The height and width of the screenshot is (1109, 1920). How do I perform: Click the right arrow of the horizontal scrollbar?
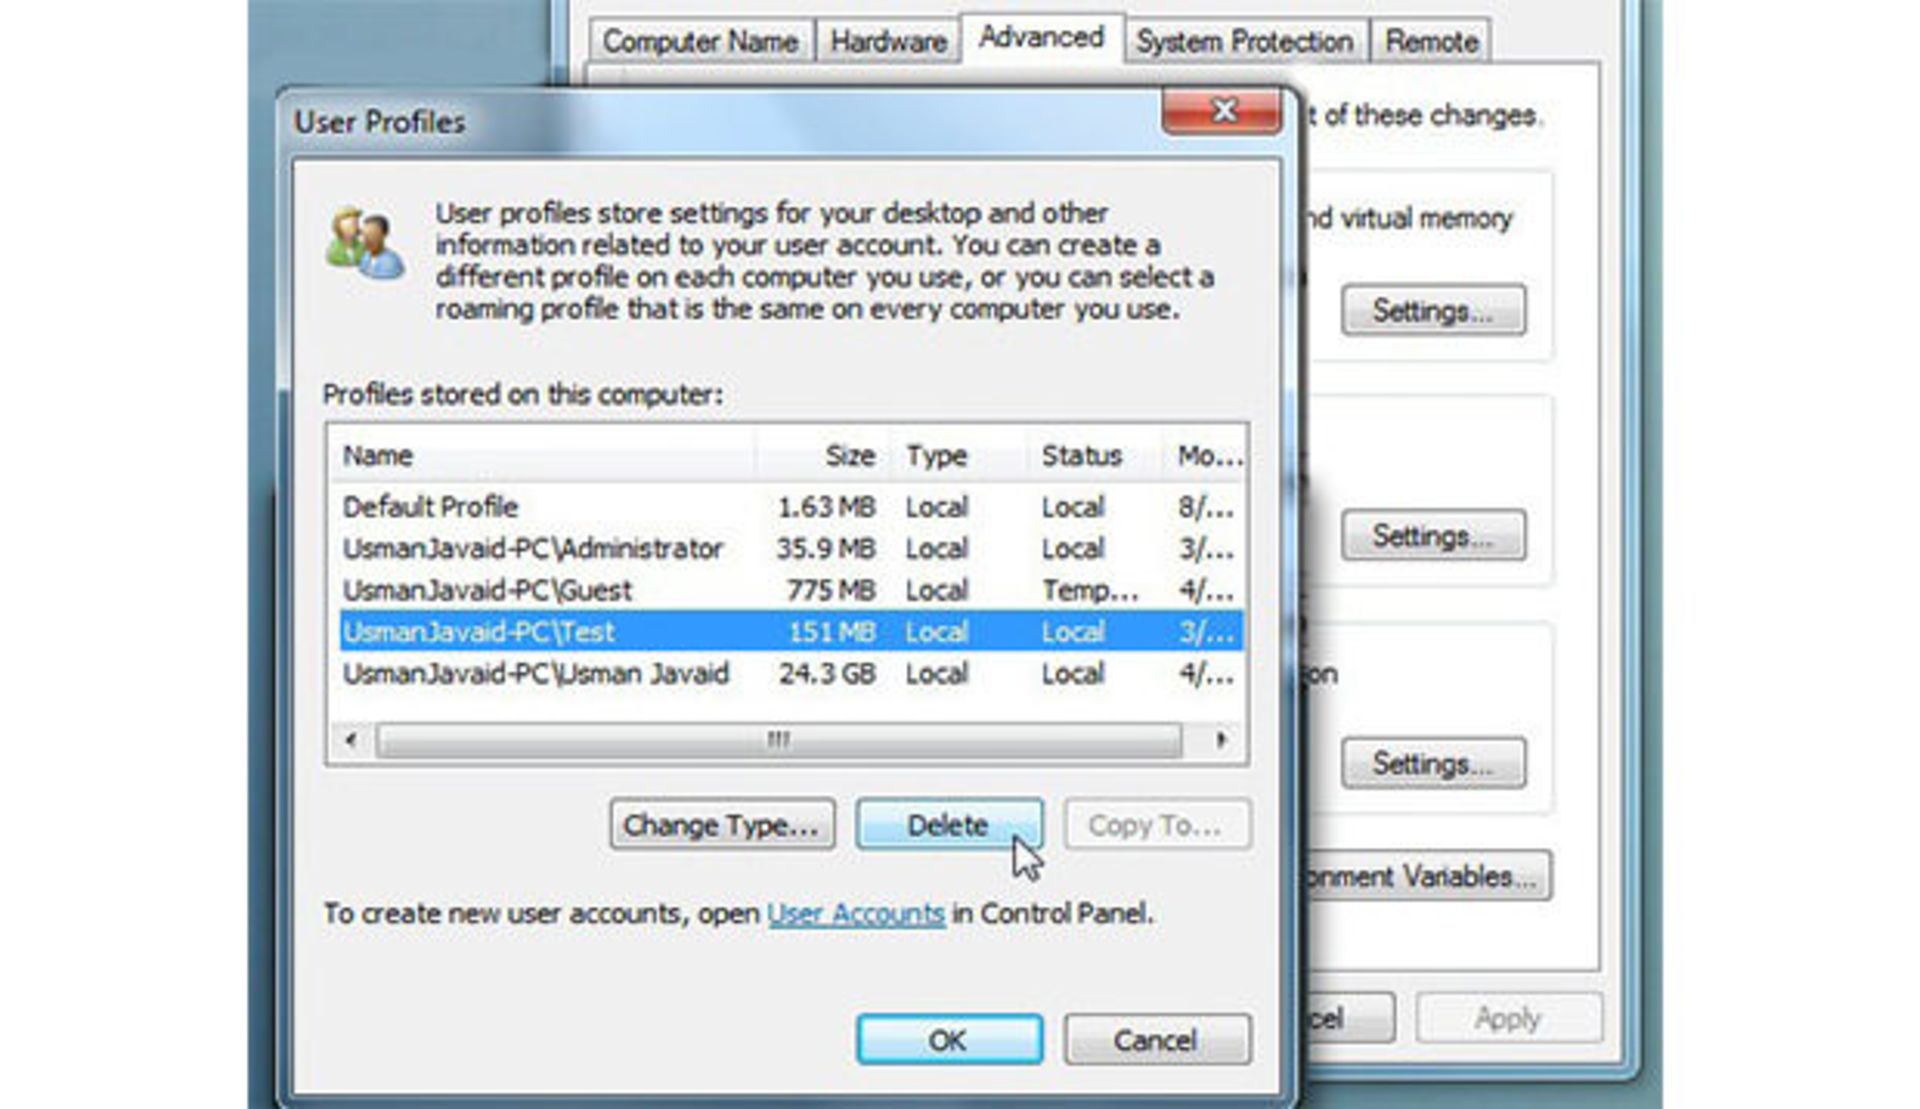coord(1222,740)
